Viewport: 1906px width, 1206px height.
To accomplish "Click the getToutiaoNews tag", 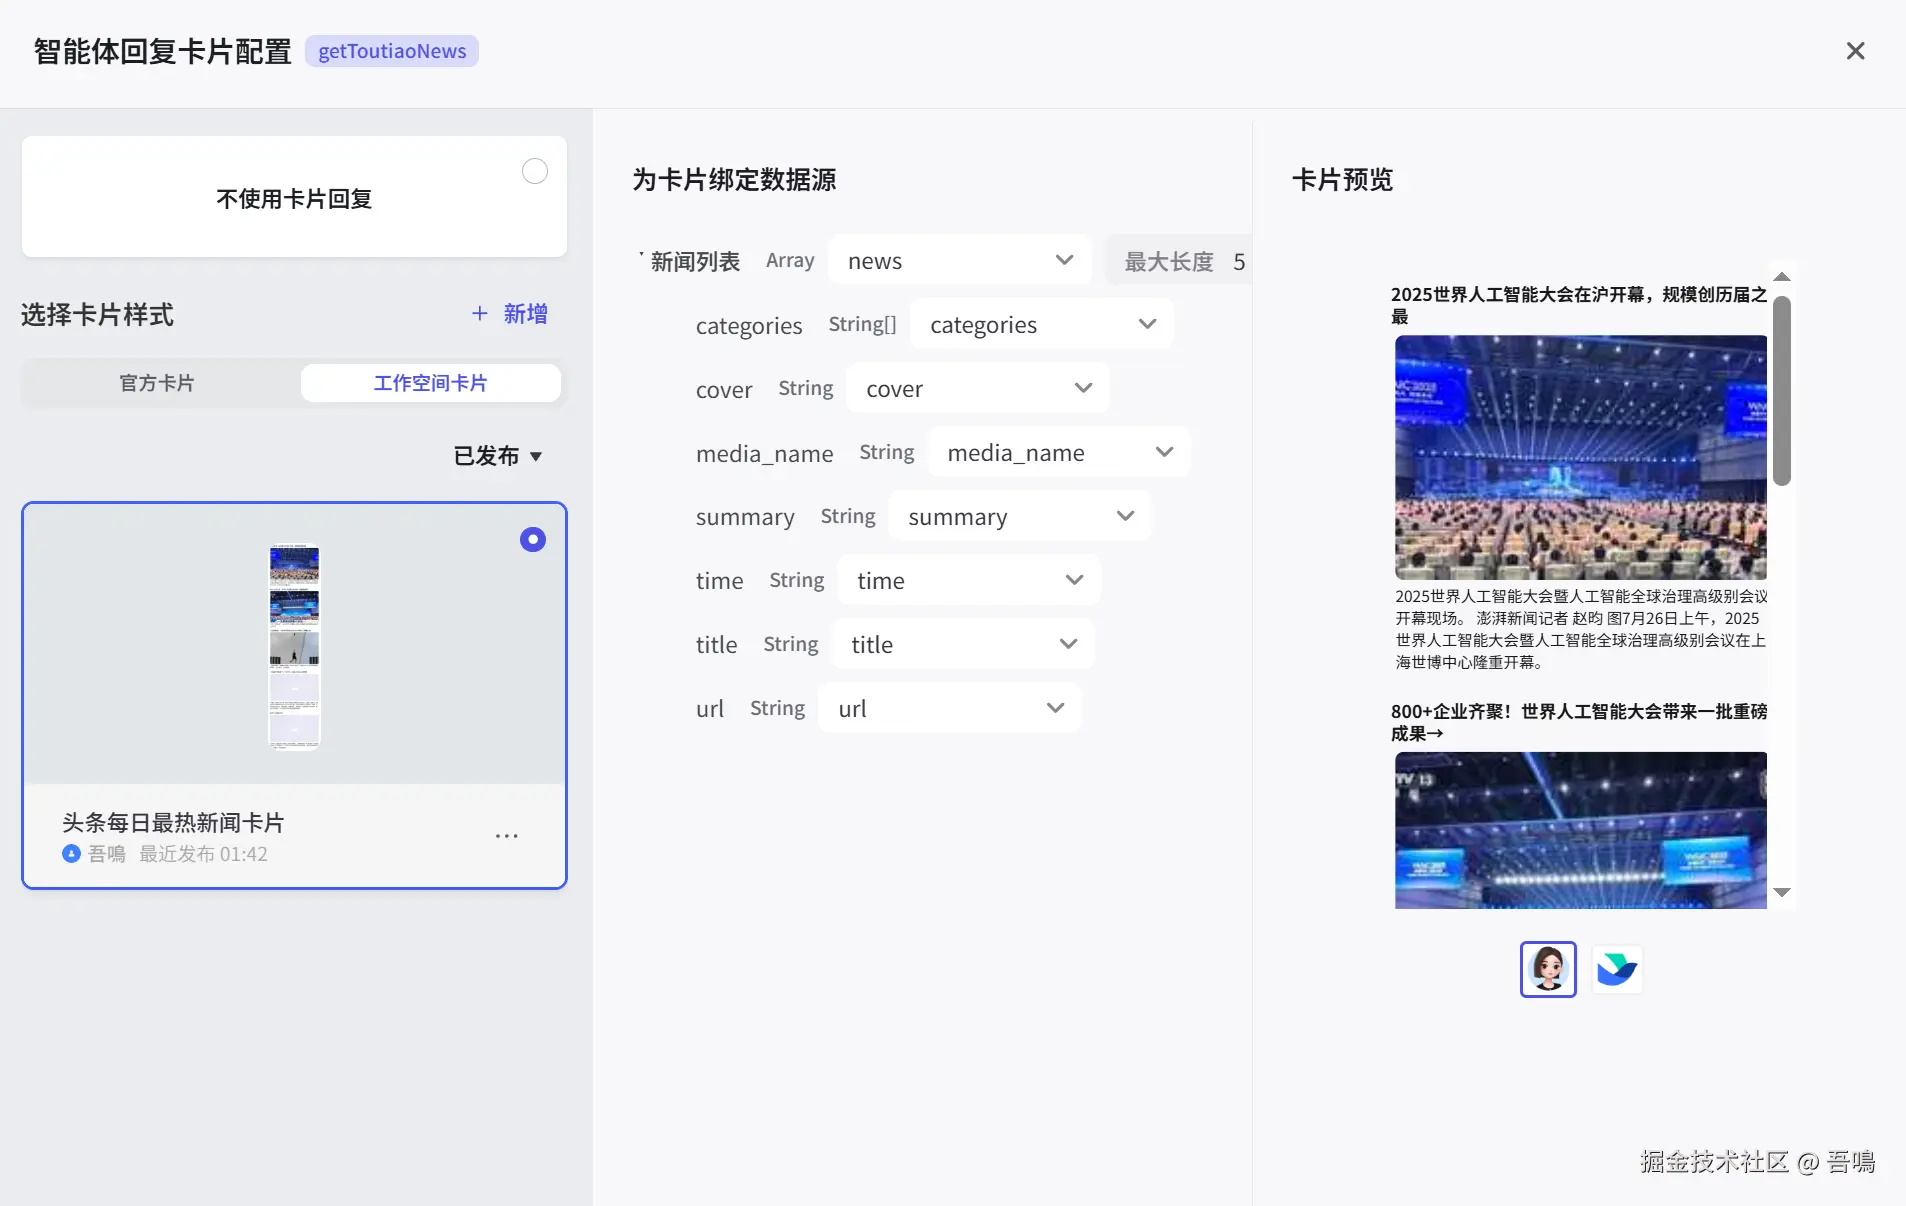I will click(392, 51).
